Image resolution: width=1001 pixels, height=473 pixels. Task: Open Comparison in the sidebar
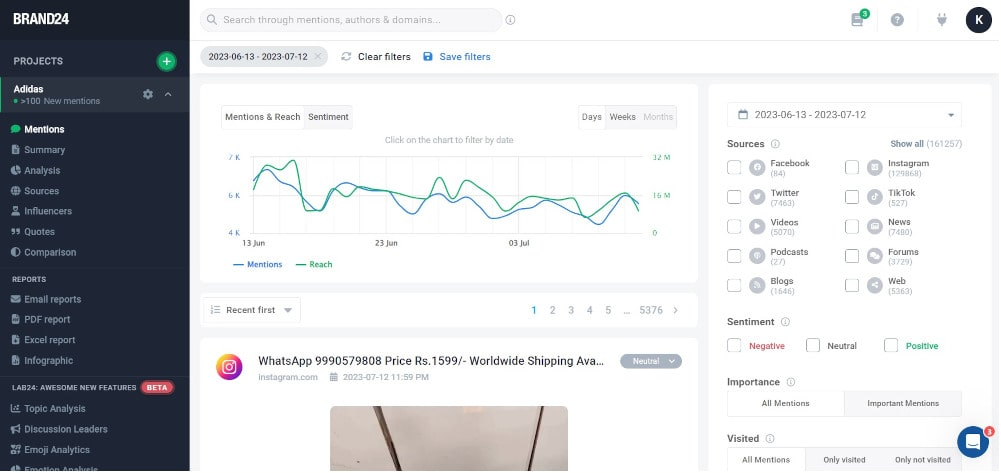click(x=50, y=252)
